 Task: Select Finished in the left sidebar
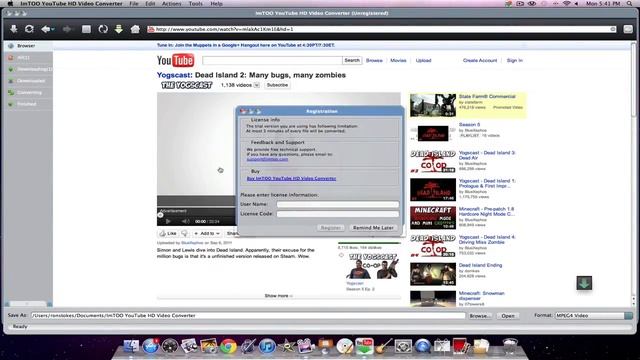tap(28, 104)
